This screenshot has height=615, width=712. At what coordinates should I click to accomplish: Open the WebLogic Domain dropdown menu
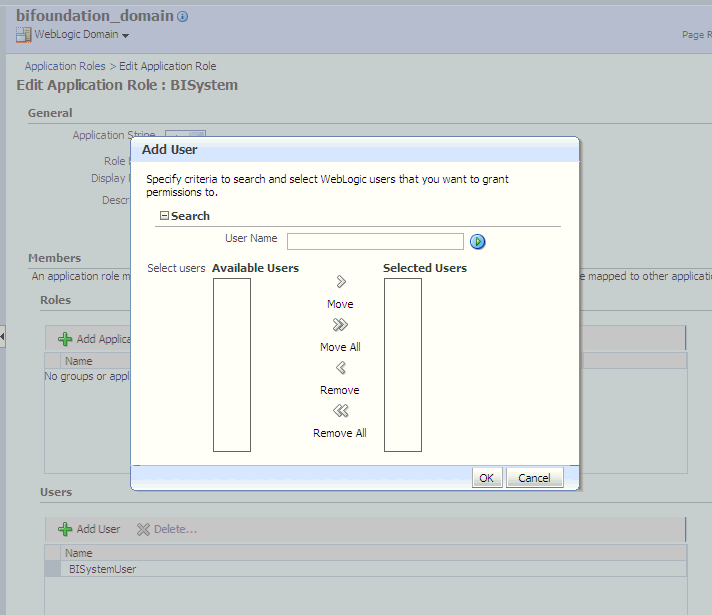click(x=125, y=35)
